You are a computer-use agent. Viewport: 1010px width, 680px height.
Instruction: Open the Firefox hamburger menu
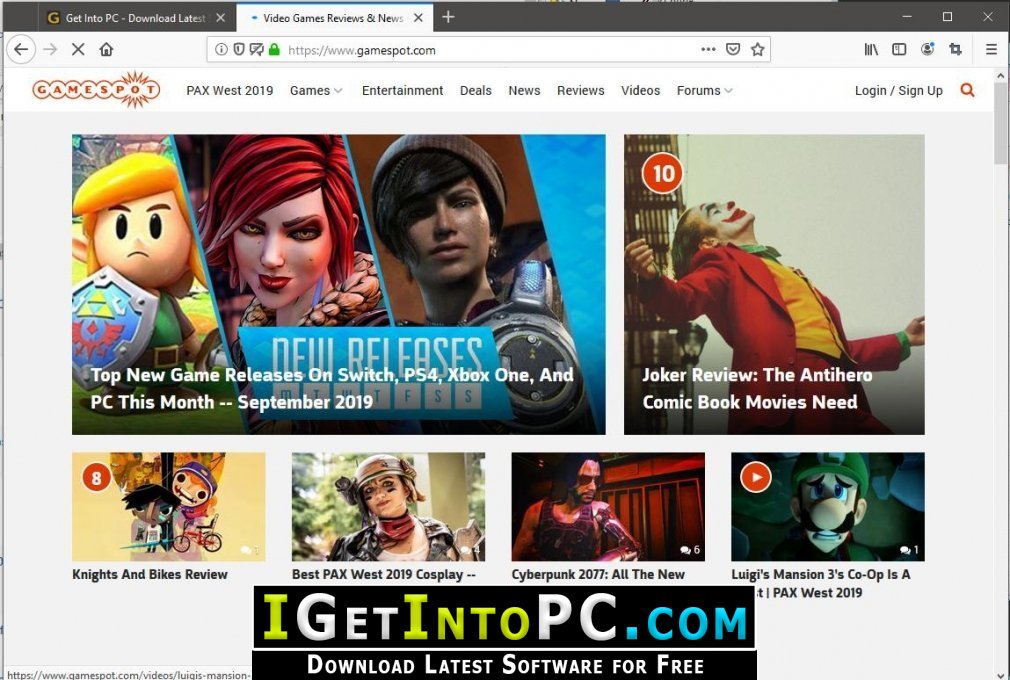click(991, 50)
